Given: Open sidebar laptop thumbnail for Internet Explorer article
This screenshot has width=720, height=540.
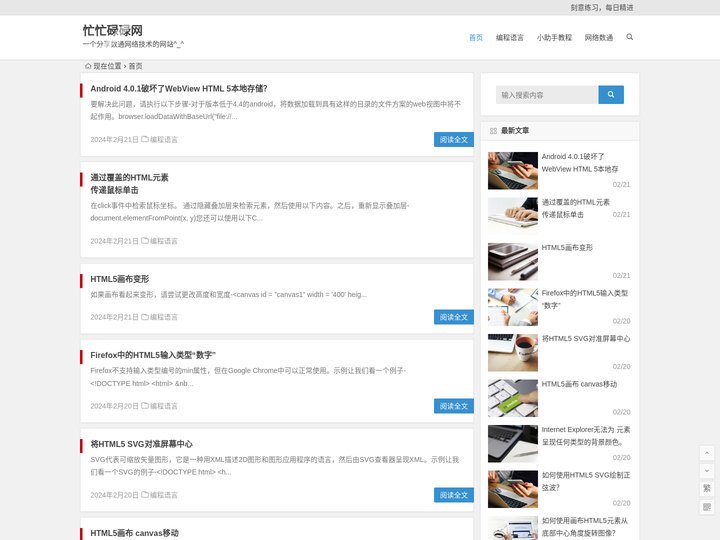Looking at the screenshot, I should [x=512, y=444].
